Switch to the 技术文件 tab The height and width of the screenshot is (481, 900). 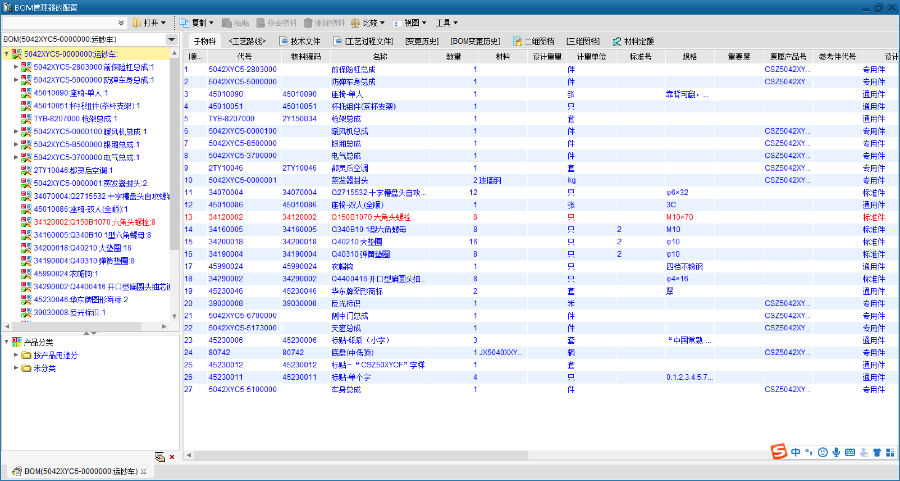(x=299, y=41)
